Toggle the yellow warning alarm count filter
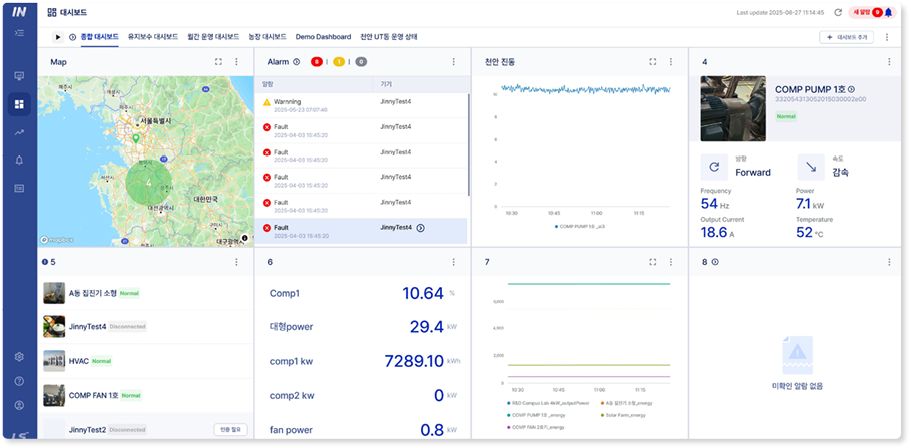The image size is (911, 448). coord(339,62)
